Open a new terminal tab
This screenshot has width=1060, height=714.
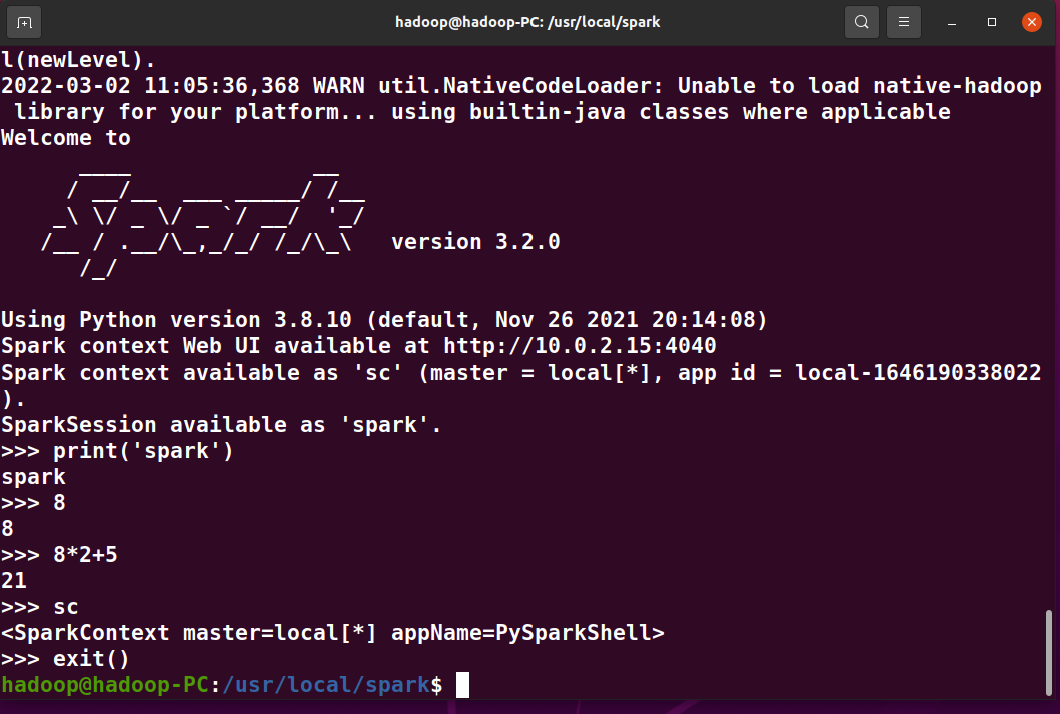point(24,22)
